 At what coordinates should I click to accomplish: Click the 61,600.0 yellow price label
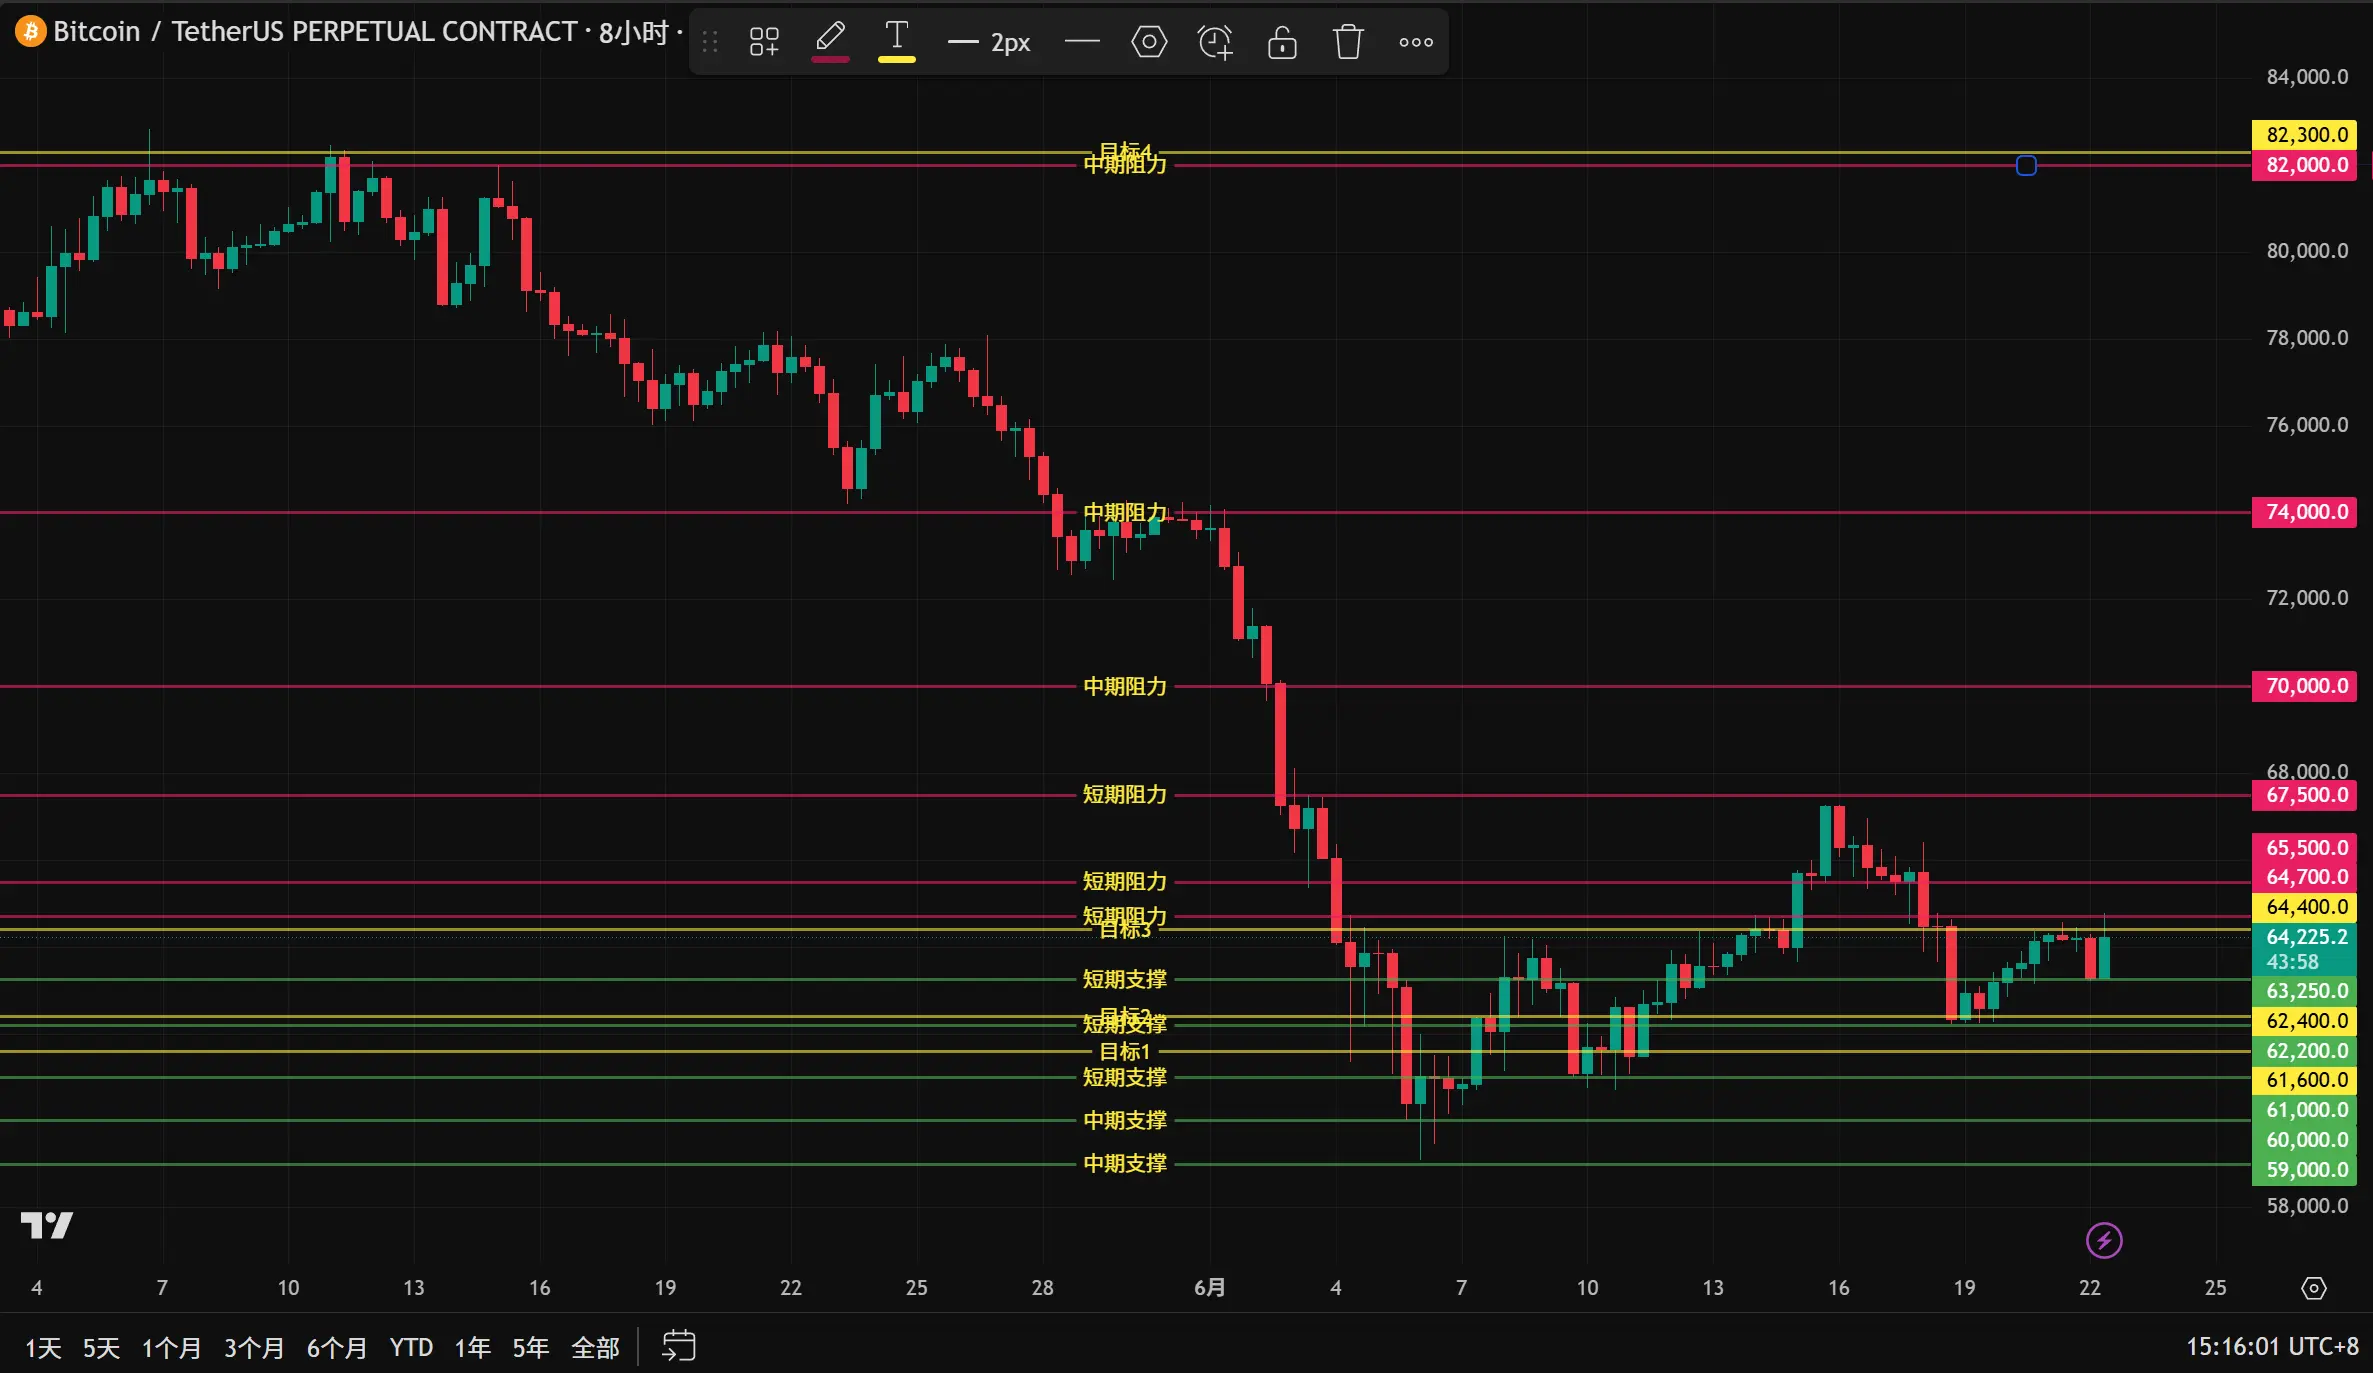(2305, 1080)
